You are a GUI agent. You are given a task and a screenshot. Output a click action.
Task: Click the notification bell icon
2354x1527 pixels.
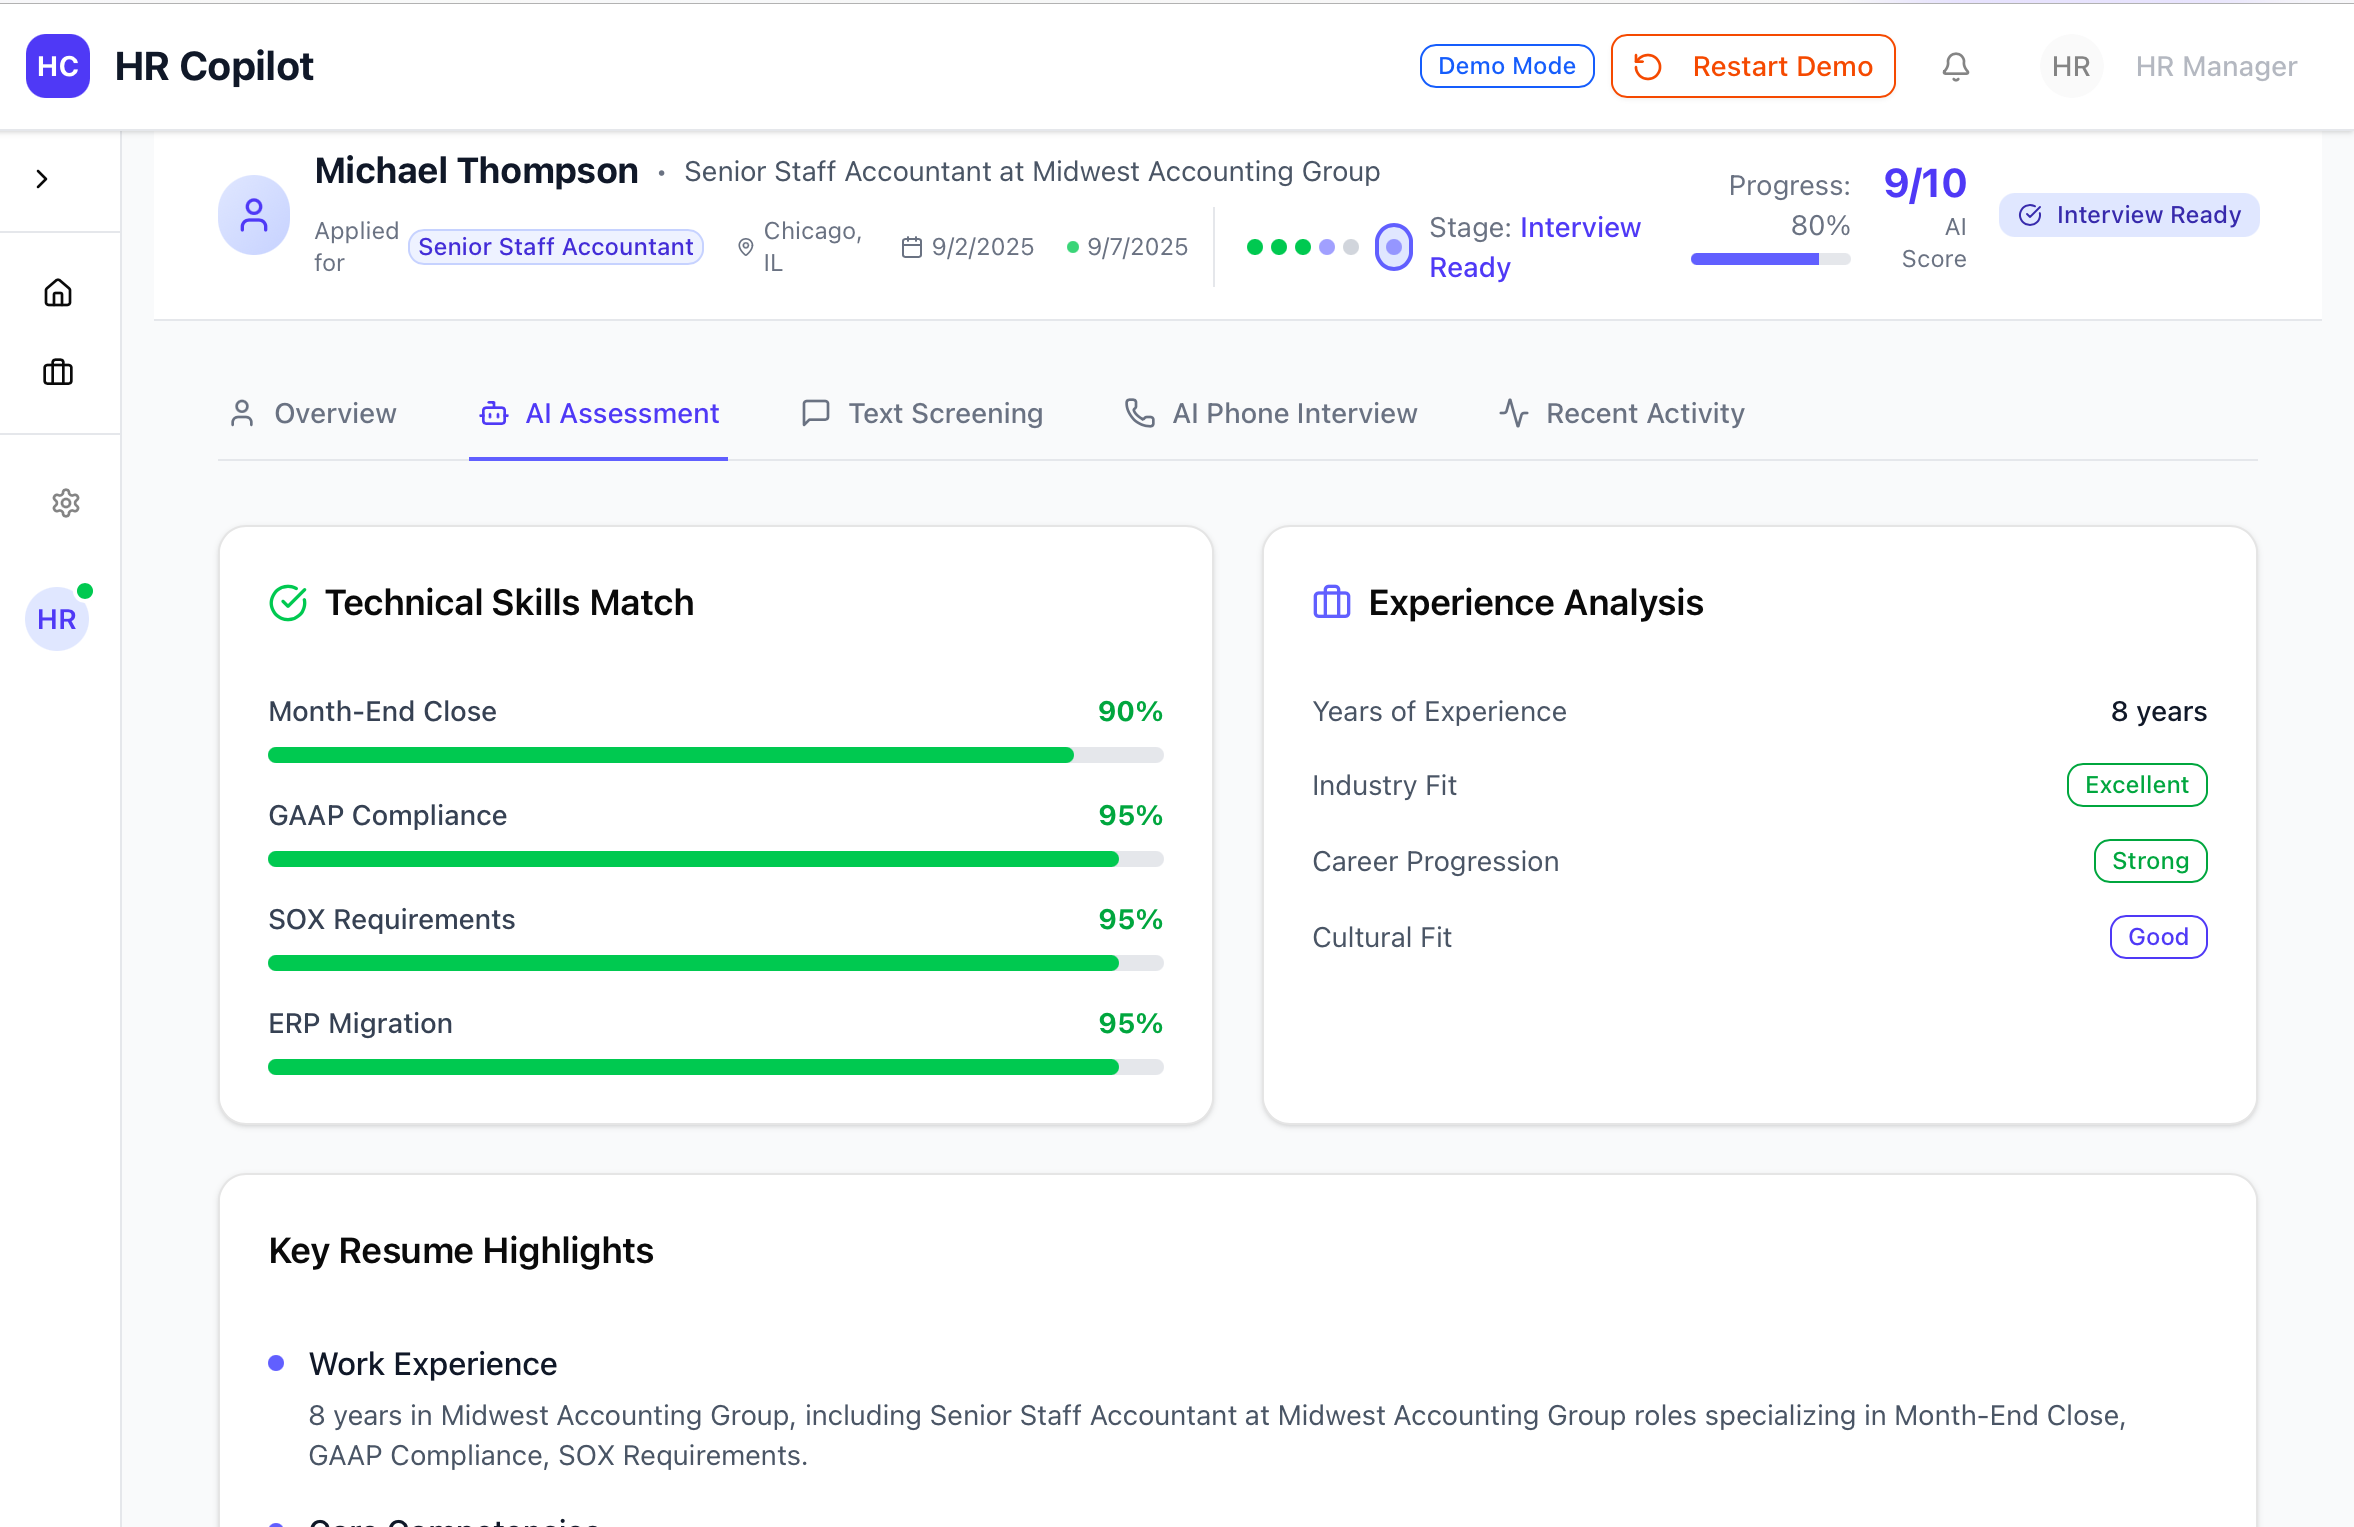(x=1956, y=67)
